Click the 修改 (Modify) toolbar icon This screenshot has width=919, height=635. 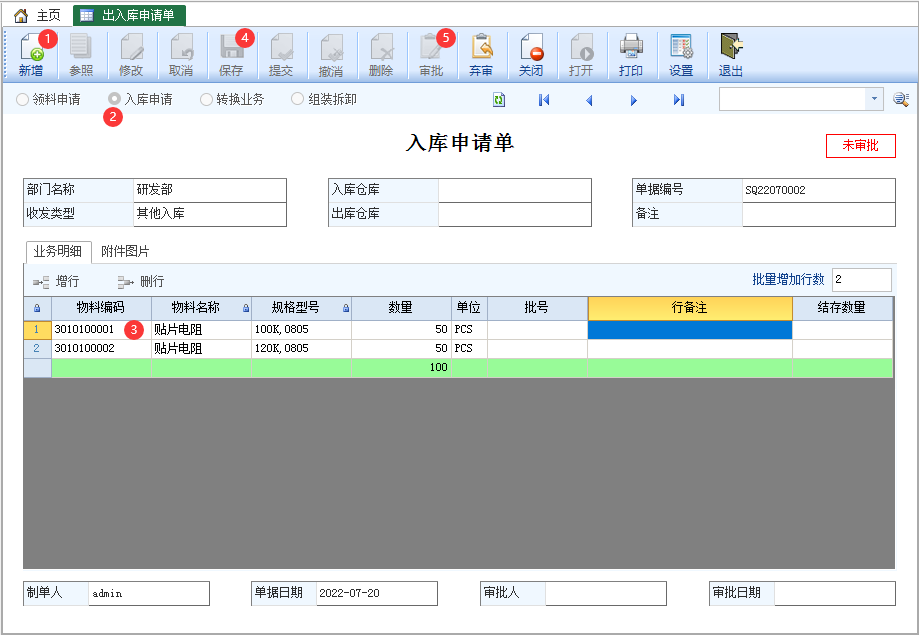coord(131,47)
